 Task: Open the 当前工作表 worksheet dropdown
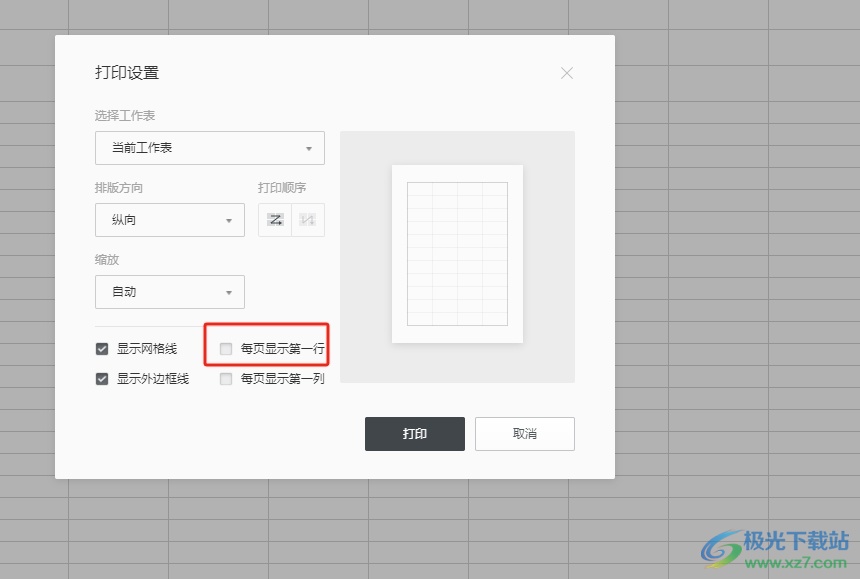point(210,148)
